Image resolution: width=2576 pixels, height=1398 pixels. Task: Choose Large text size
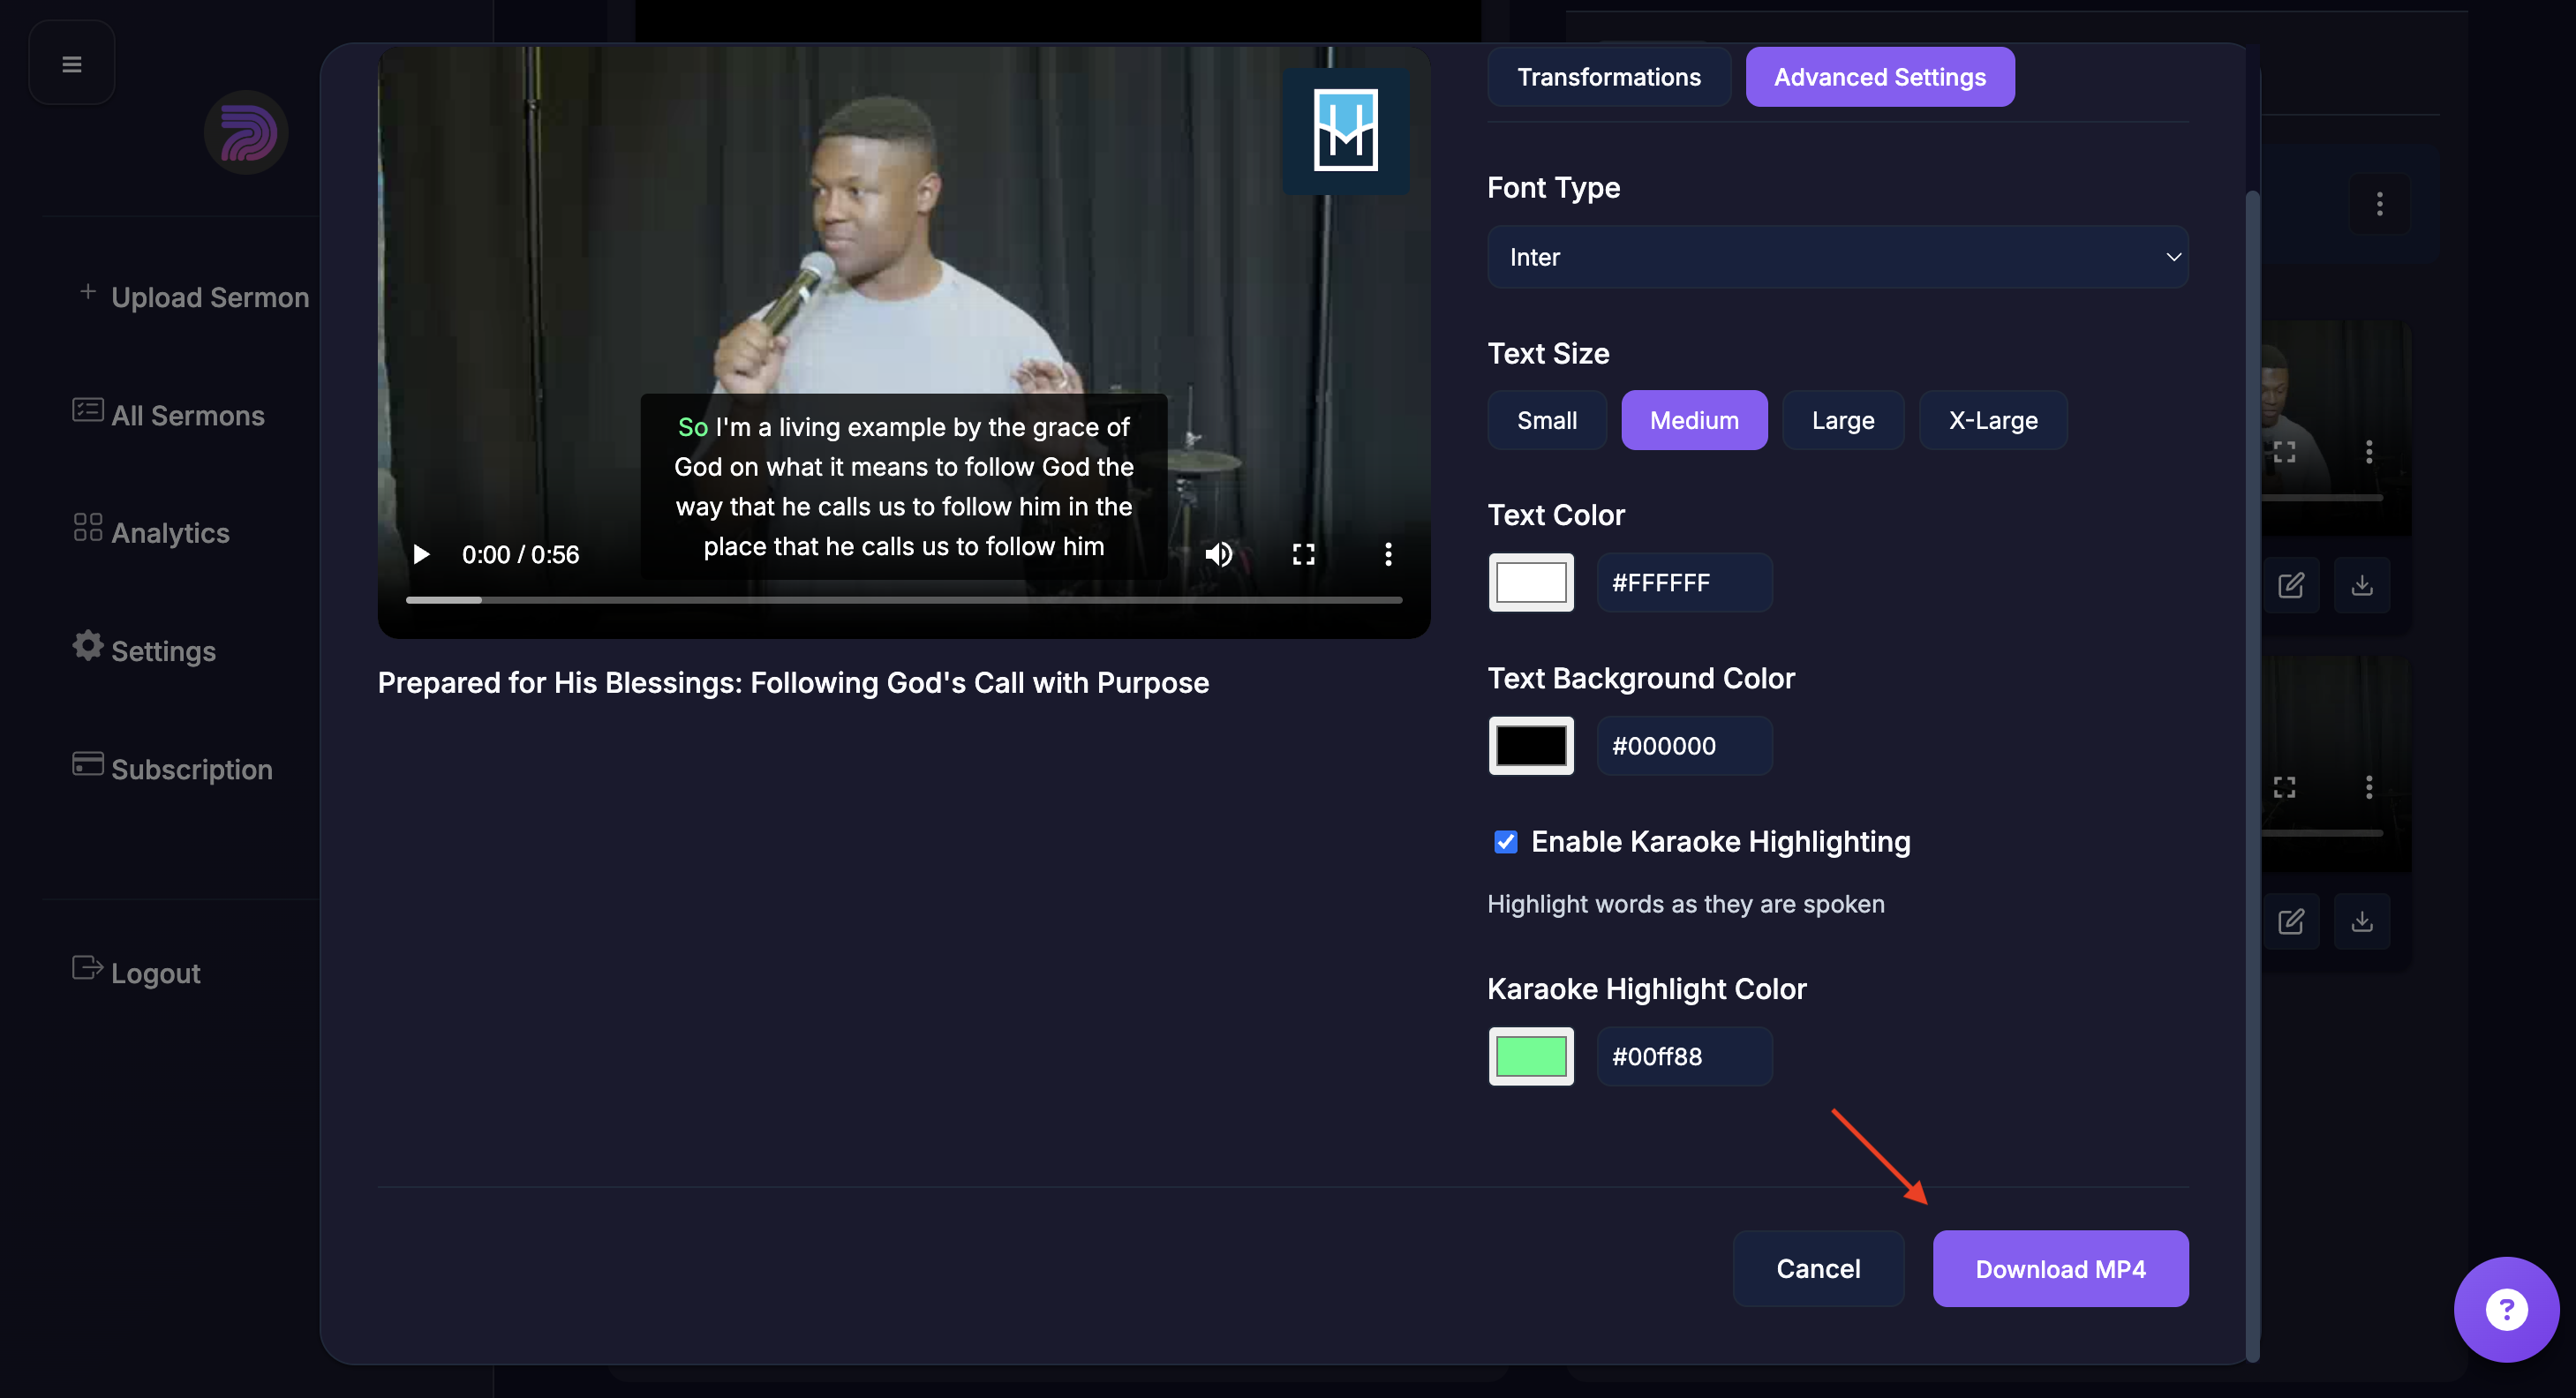1842,420
